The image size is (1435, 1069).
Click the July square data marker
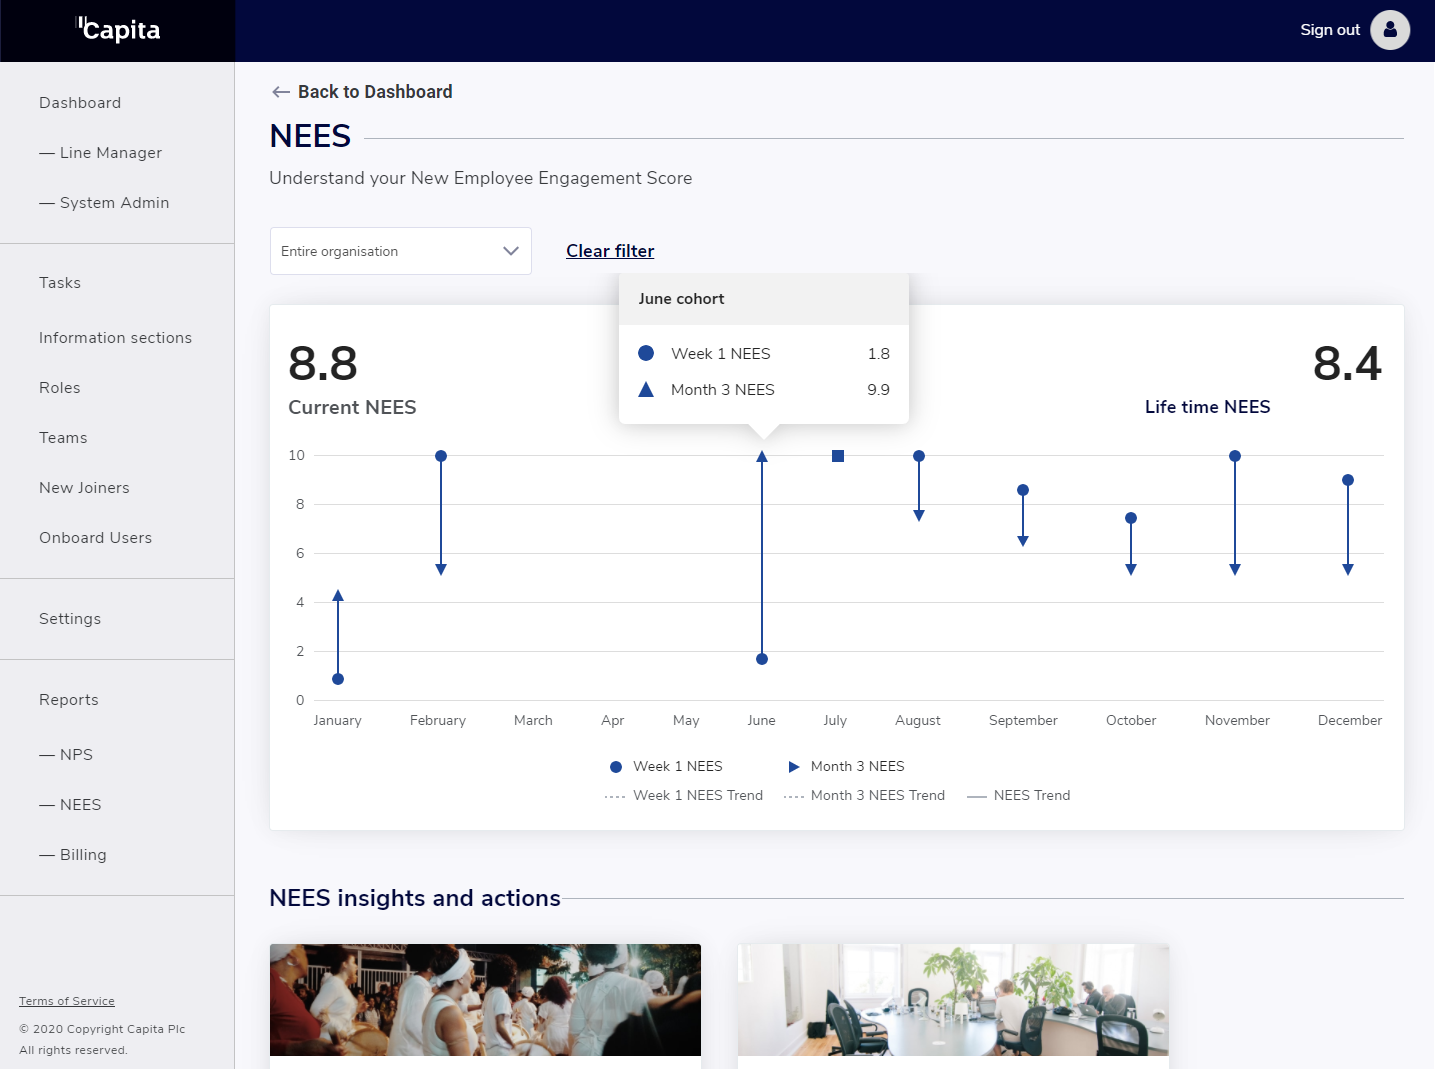[838, 456]
